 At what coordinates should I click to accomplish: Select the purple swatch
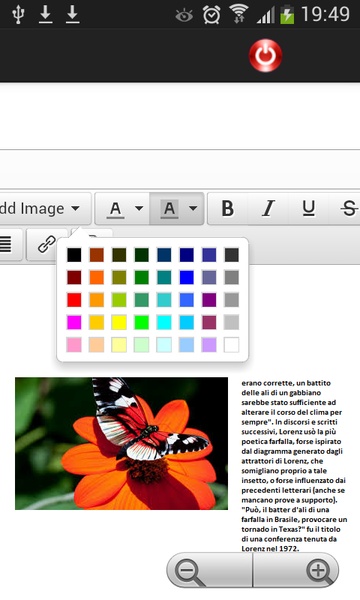[x=209, y=300]
